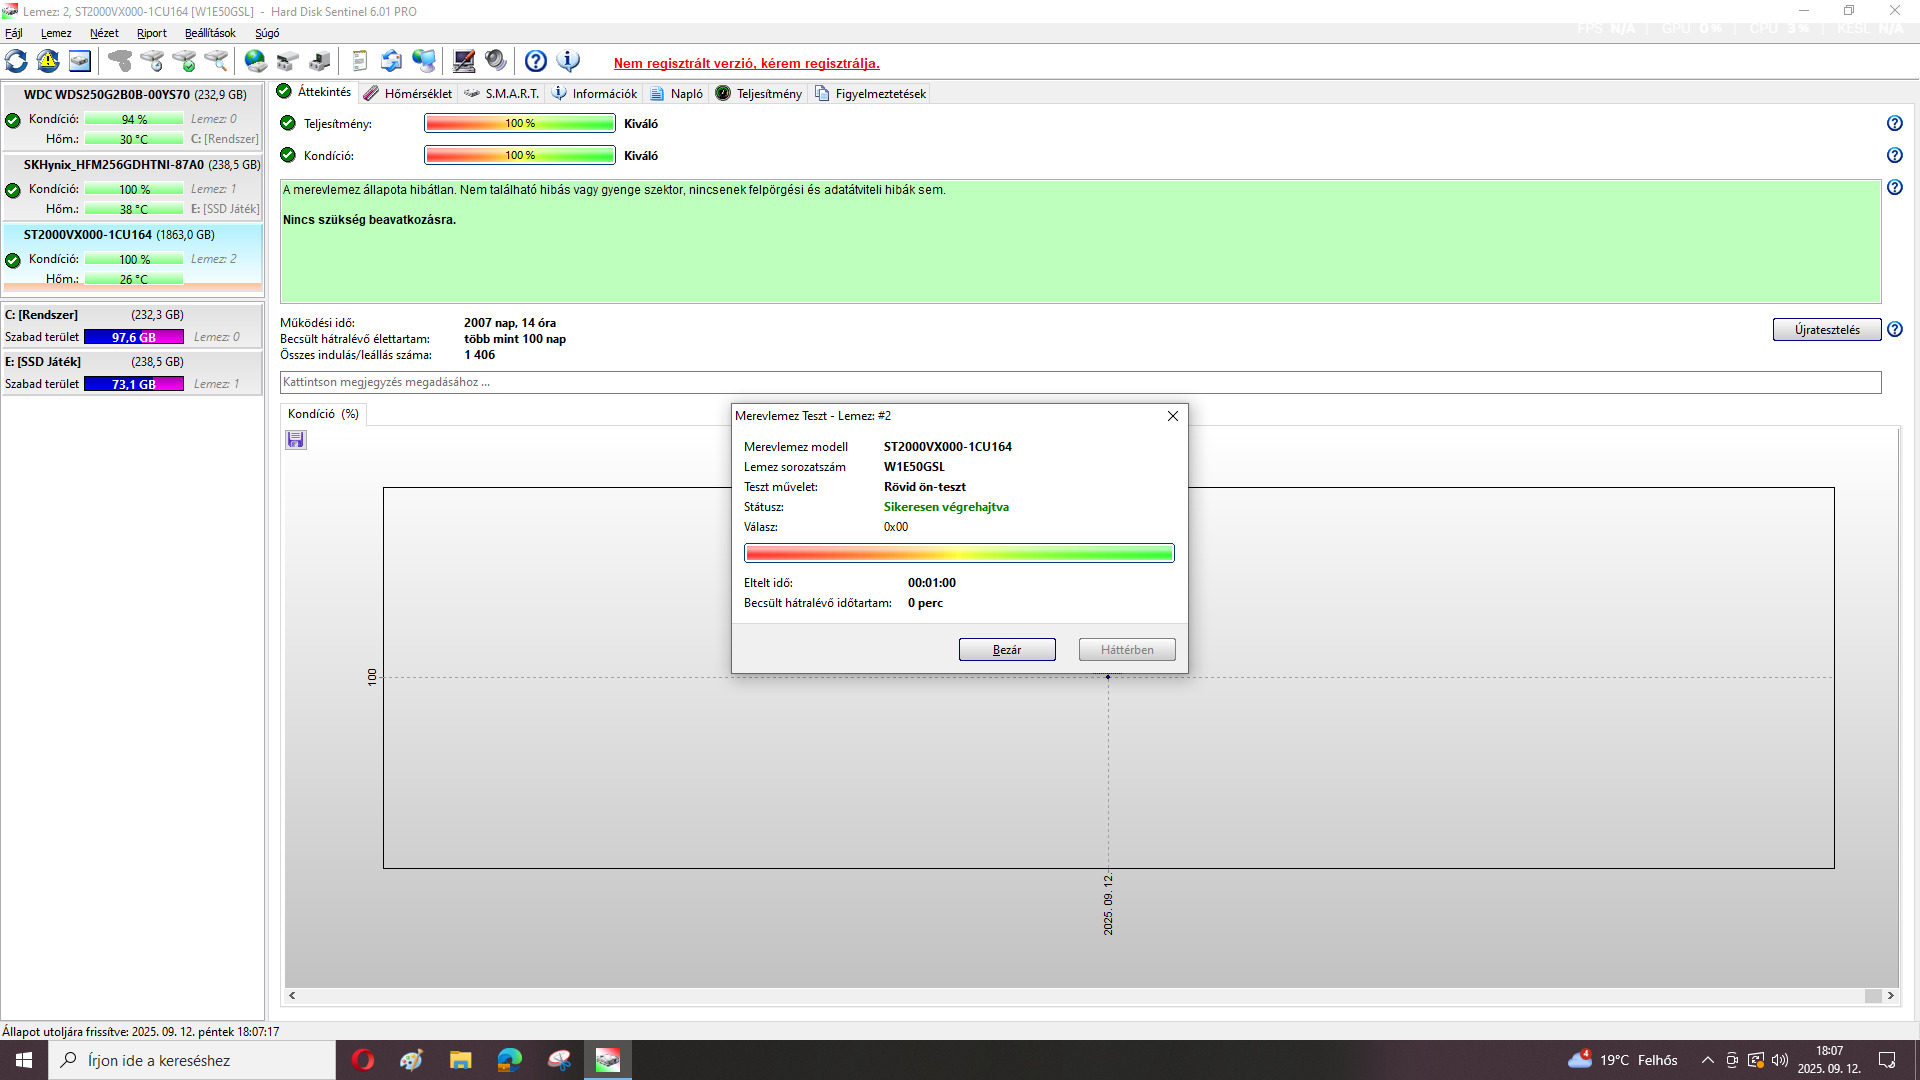The width and height of the screenshot is (1920, 1080).
Task: Click help icon next to Újratesztelés
Action: click(1894, 329)
